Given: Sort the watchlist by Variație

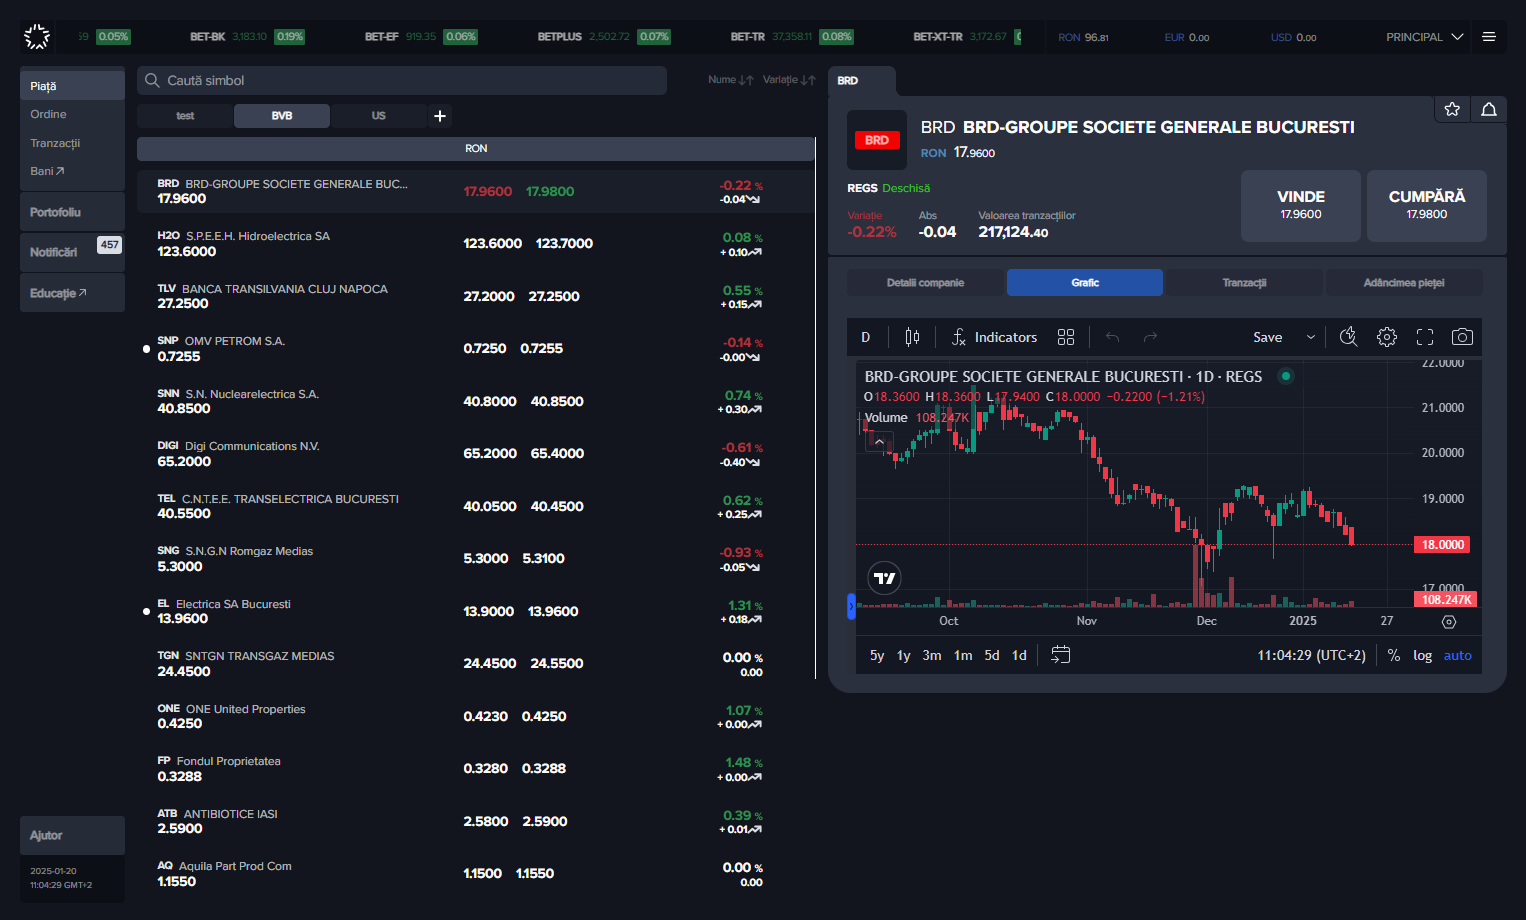Looking at the screenshot, I should point(789,80).
